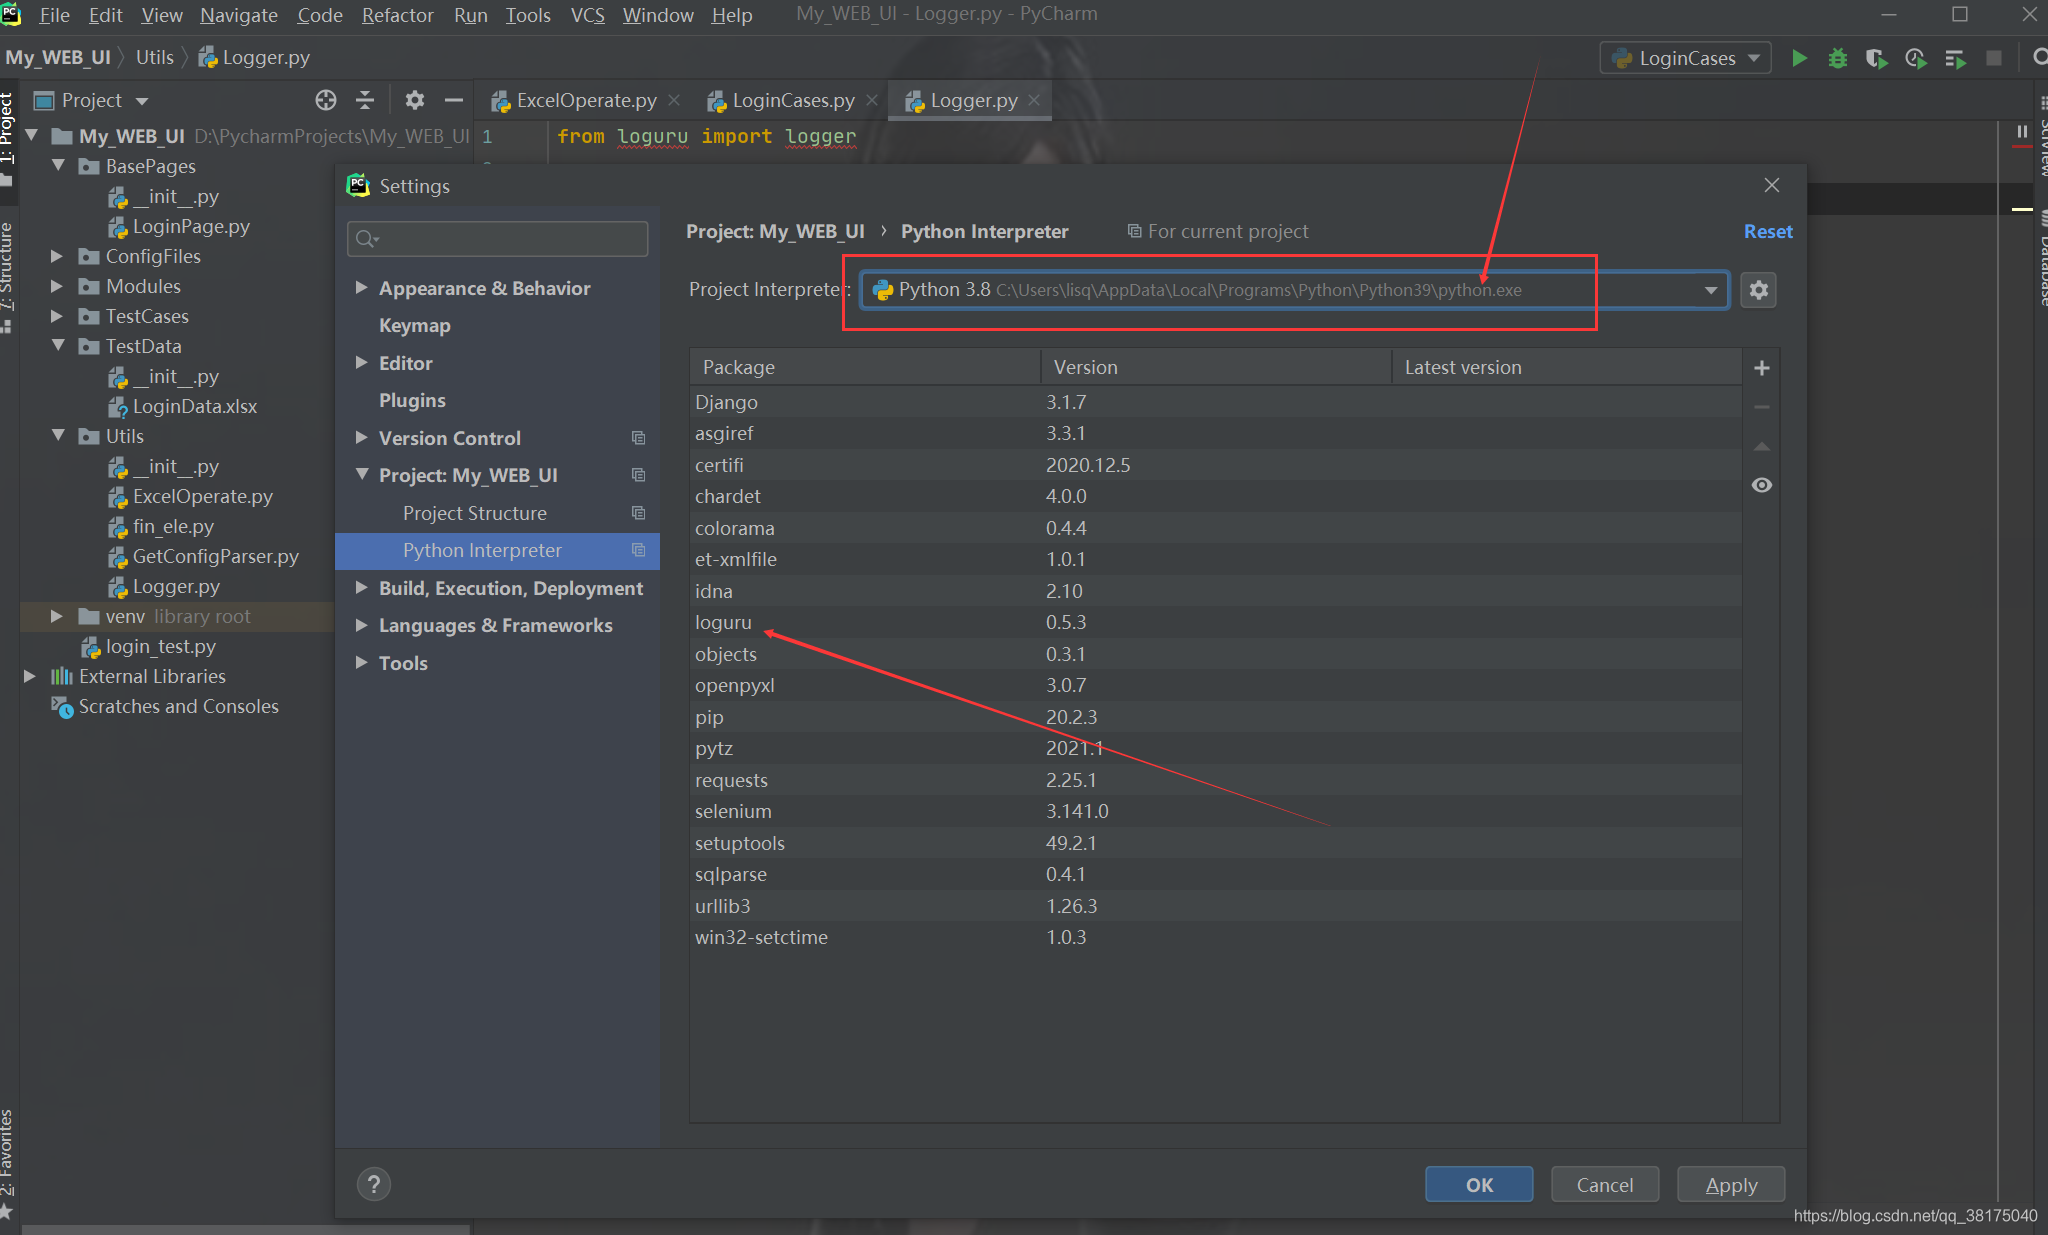Expand External Libraries node
Image resolution: width=2048 pixels, height=1235 pixels.
(30, 676)
